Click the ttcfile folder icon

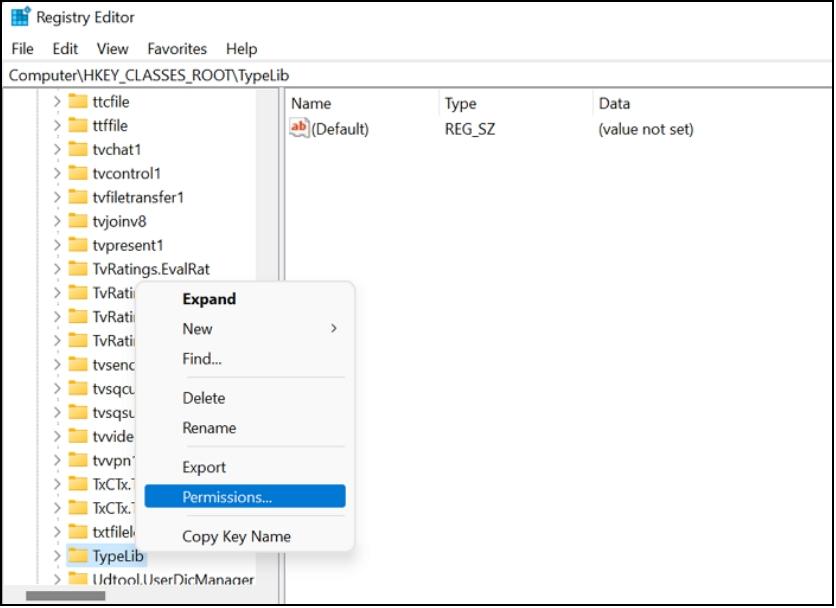point(78,101)
